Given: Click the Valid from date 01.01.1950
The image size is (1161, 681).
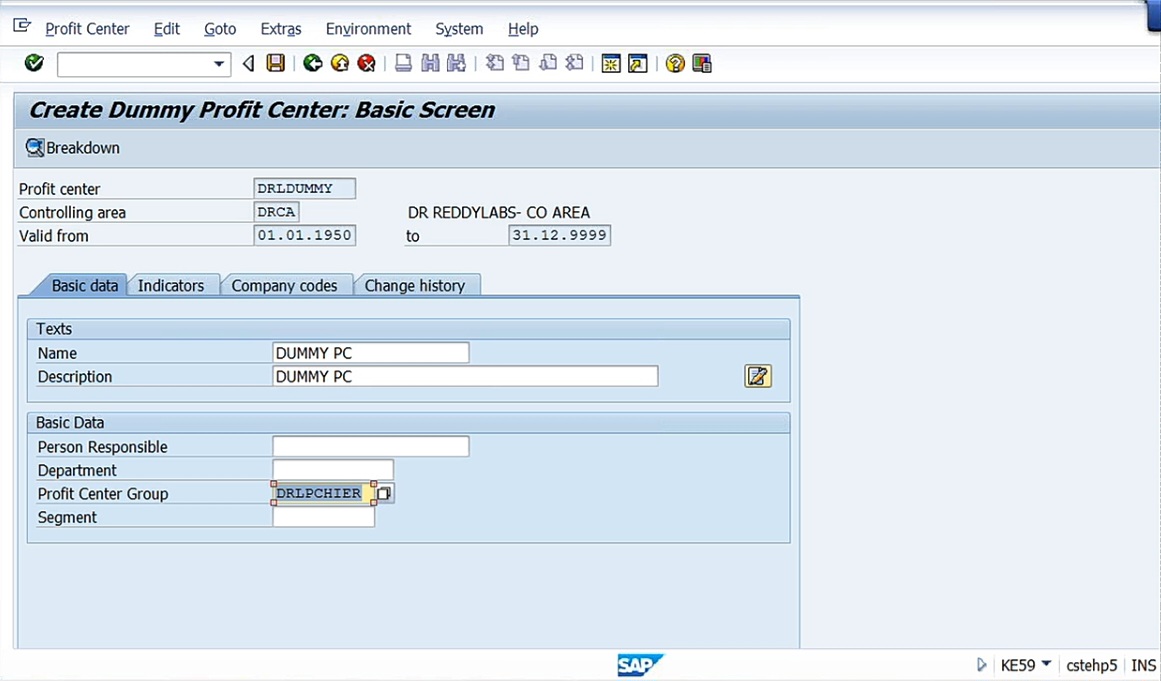Looking at the screenshot, I should tap(304, 235).
